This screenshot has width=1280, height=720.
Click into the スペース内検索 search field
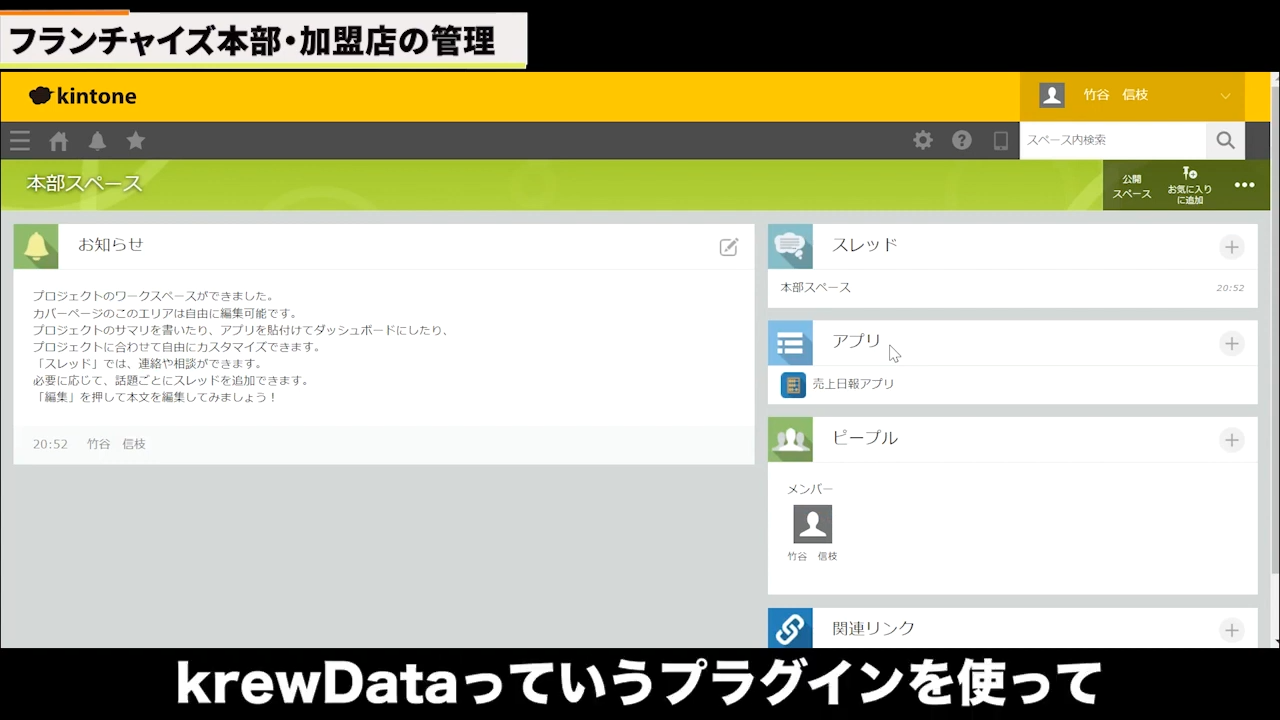click(x=1113, y=140)
